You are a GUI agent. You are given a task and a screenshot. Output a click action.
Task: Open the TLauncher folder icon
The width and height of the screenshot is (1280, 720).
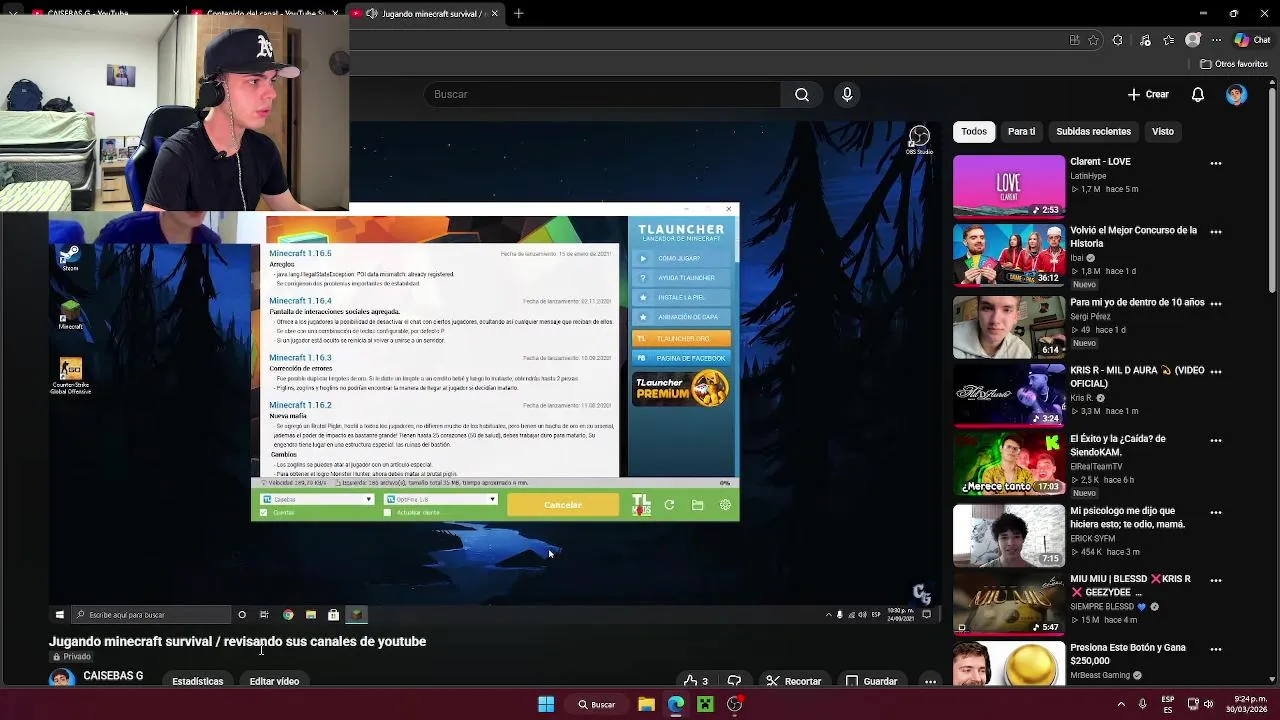point(697,505)
